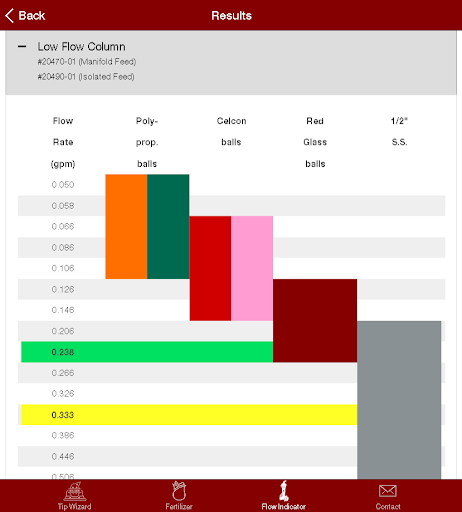Click the 0.326 flow rate value
The width and height of the screenshot is (462, 512).
click(63, 394)
